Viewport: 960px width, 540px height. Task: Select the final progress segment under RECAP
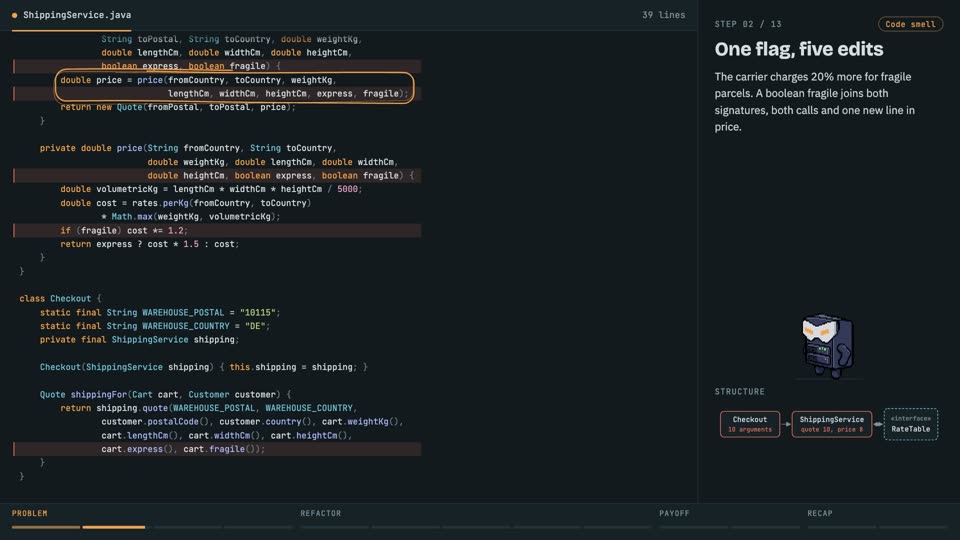point(913,527)
